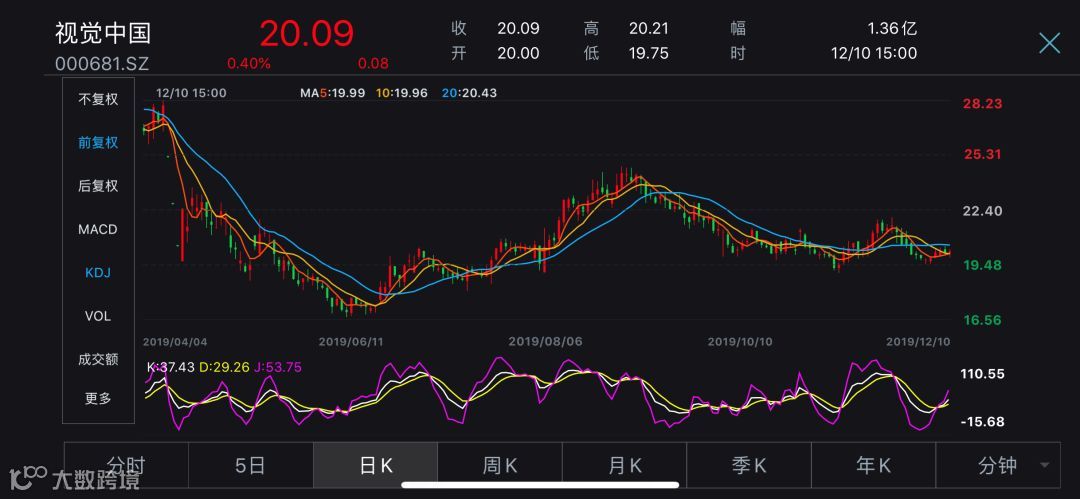Switch to the 季K tab
Image resolution: width=1080 pixels, height=499 pixels.
point(749,466)
